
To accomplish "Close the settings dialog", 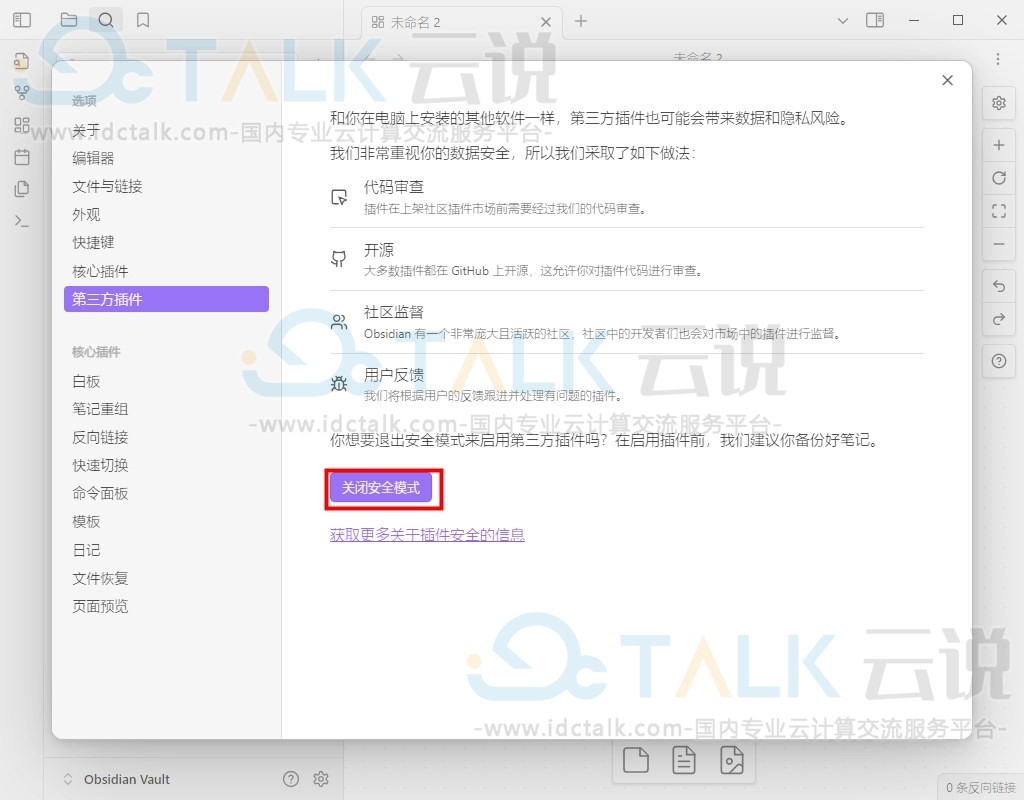I will [x=948, y=80].
